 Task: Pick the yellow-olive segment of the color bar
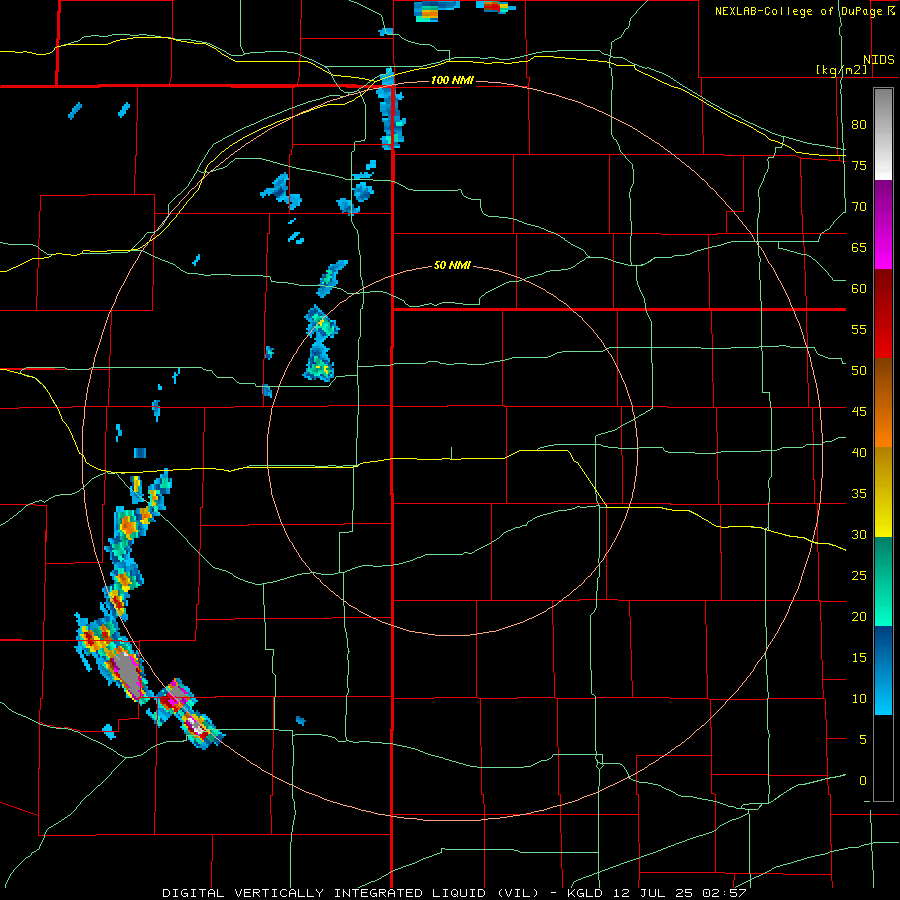point(883,492)
